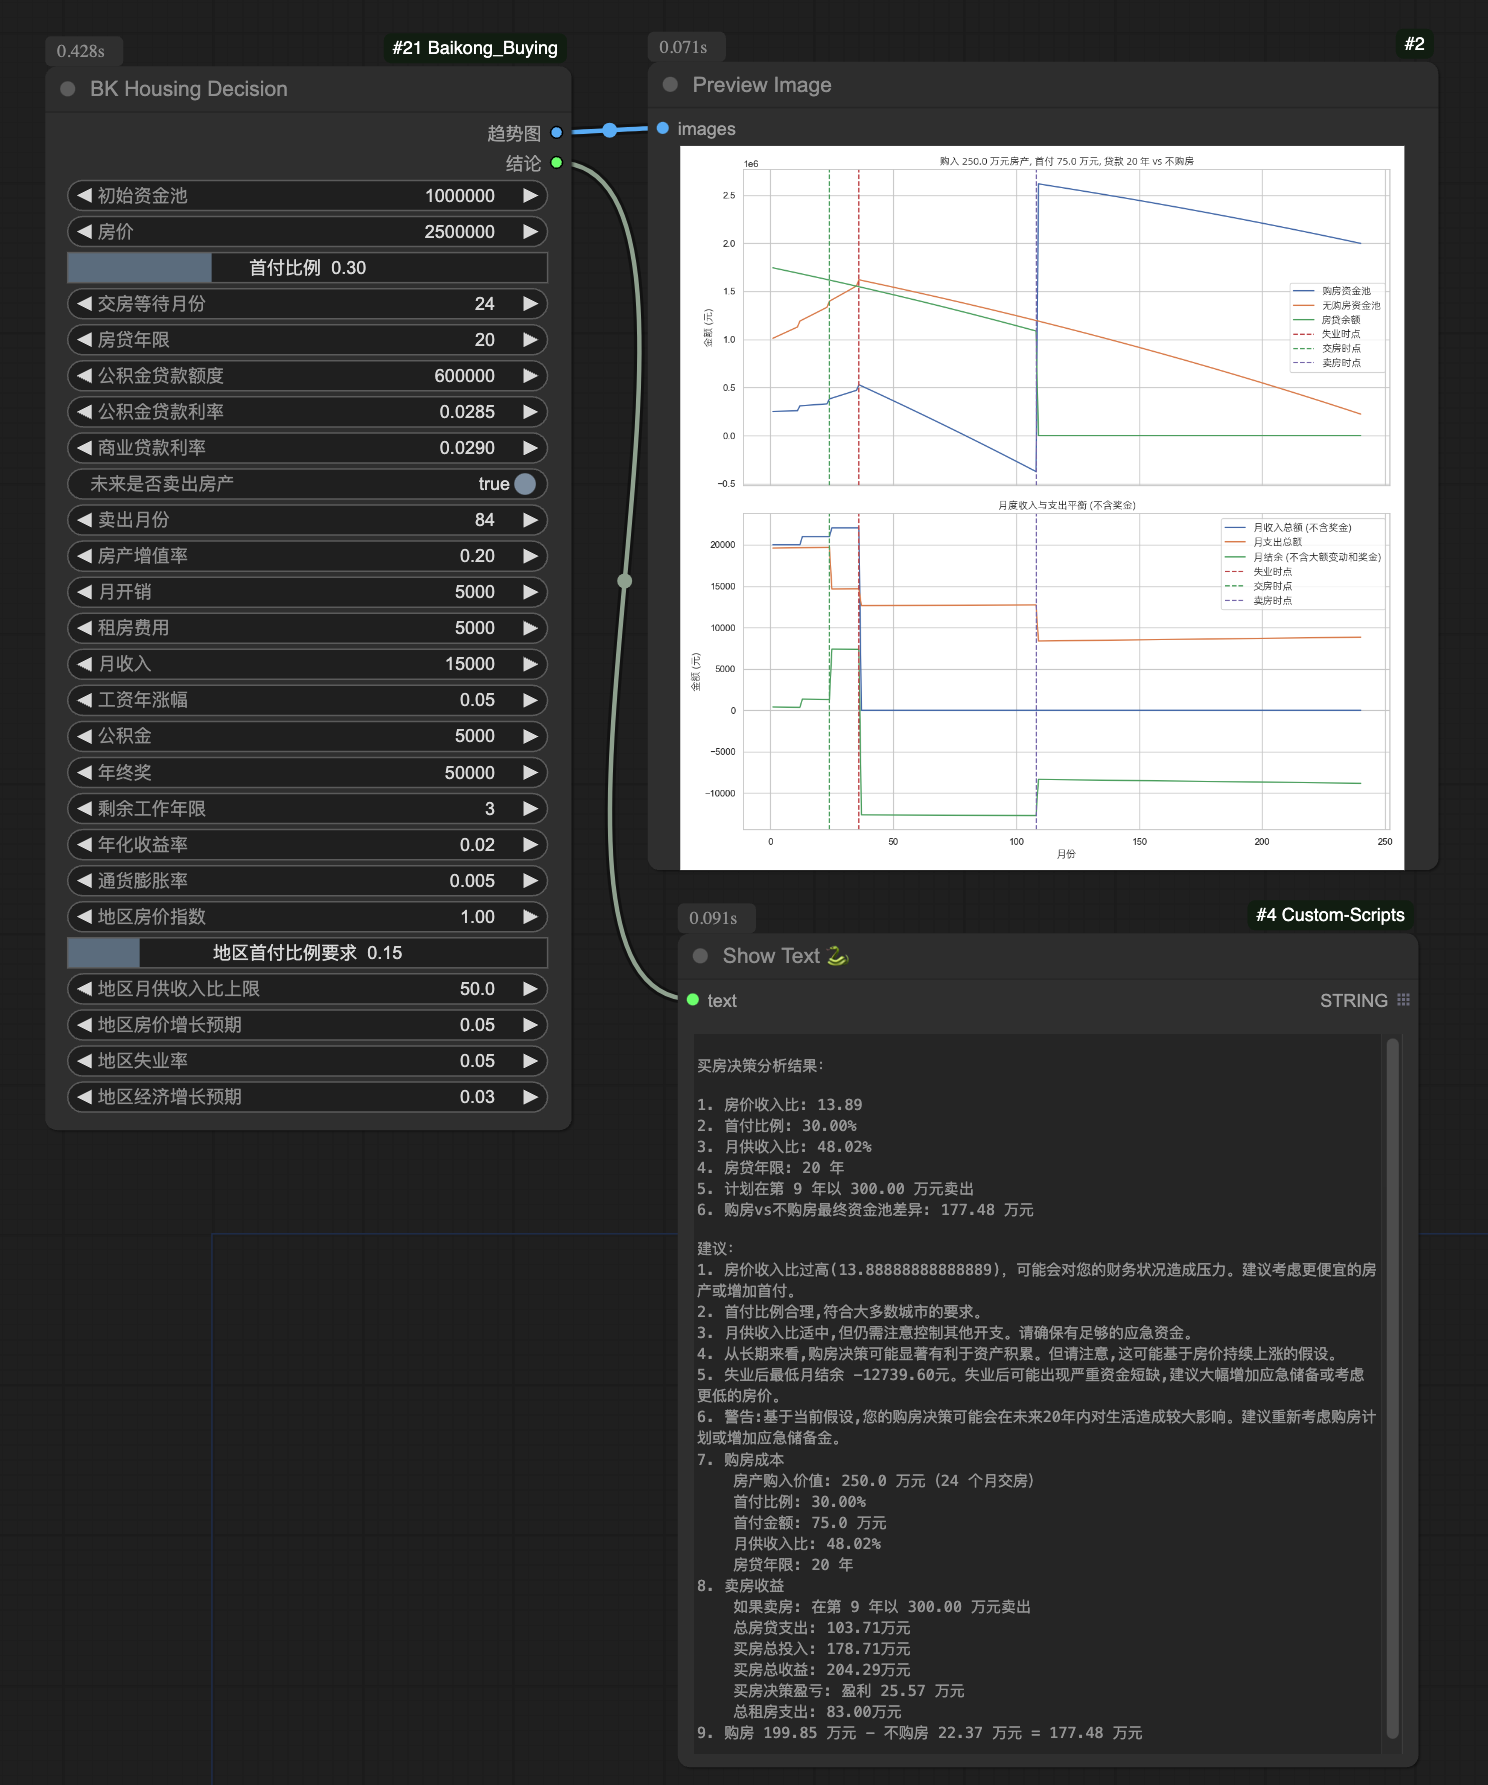
Task: Click the STRING grid icon
Action: coord(1404,1000)
